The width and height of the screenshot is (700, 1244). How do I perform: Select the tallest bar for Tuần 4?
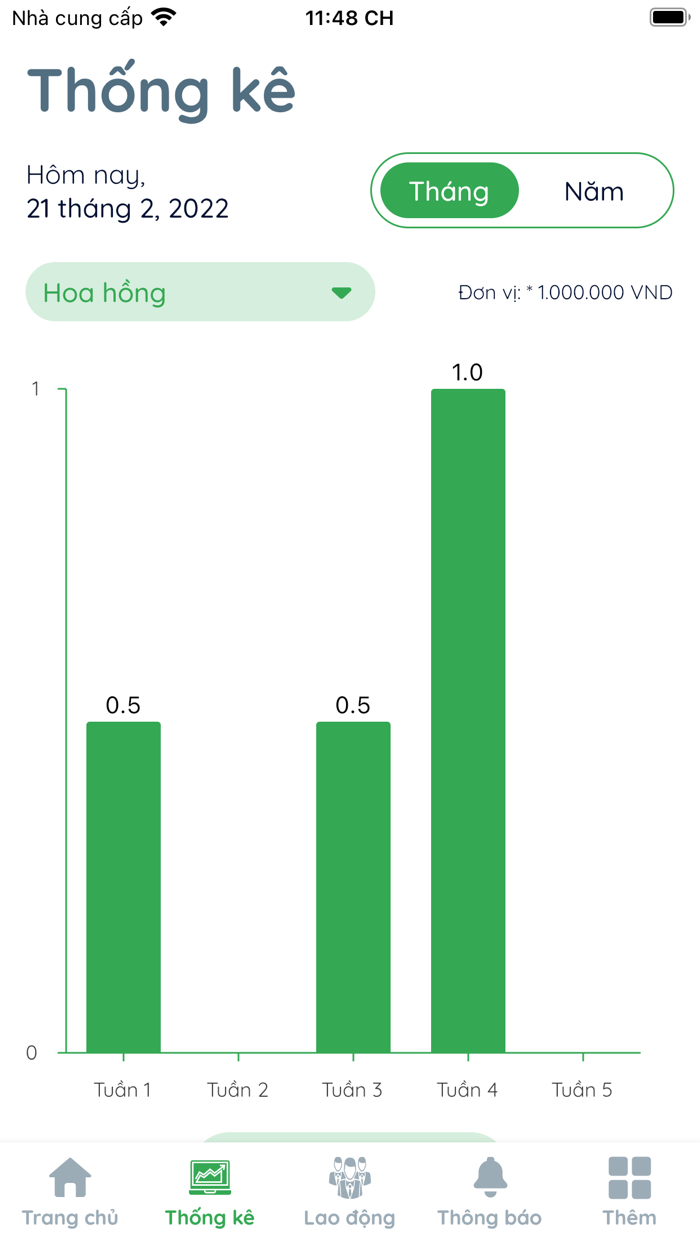pos(468,720)
